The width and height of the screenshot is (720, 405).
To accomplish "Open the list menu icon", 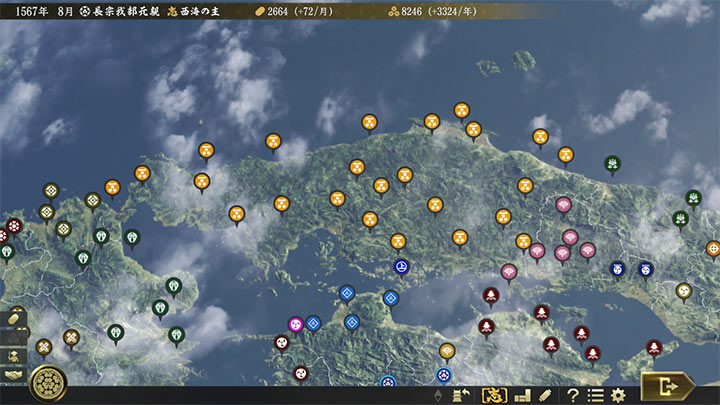I will pyautogui.click(x=595, y=395).
